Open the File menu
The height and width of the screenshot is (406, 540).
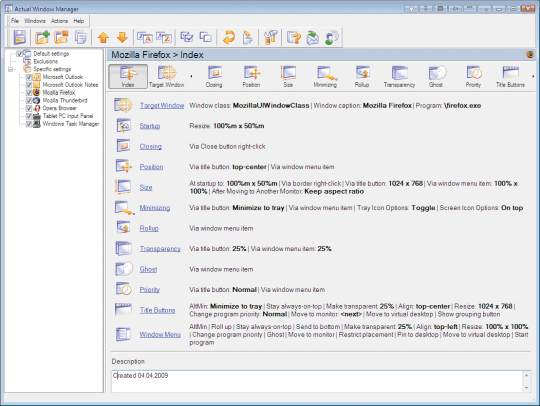coord(15,21)
